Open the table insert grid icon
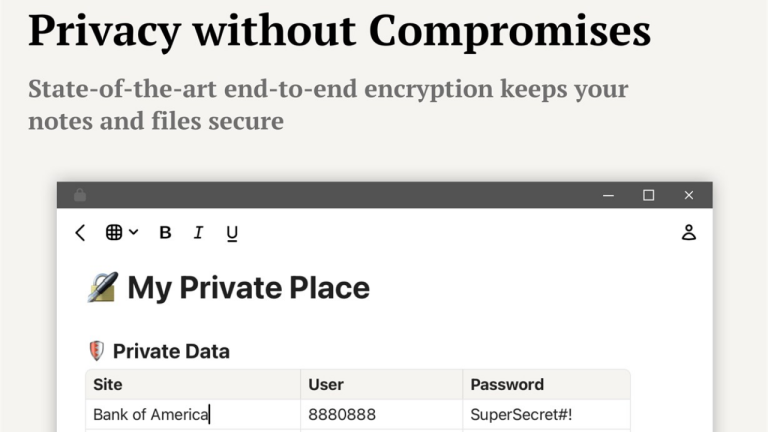This screenshot has height=432, width=768. [114, 232]
